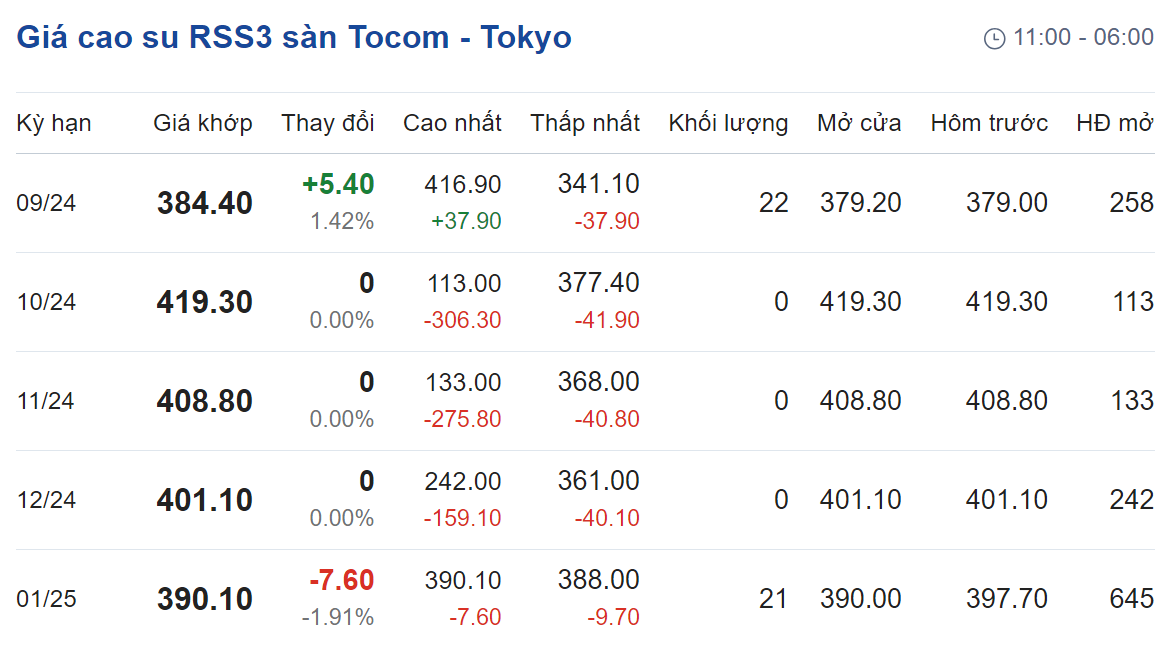
Task: Click the -7.60 change value
Action: click(341, 580)
